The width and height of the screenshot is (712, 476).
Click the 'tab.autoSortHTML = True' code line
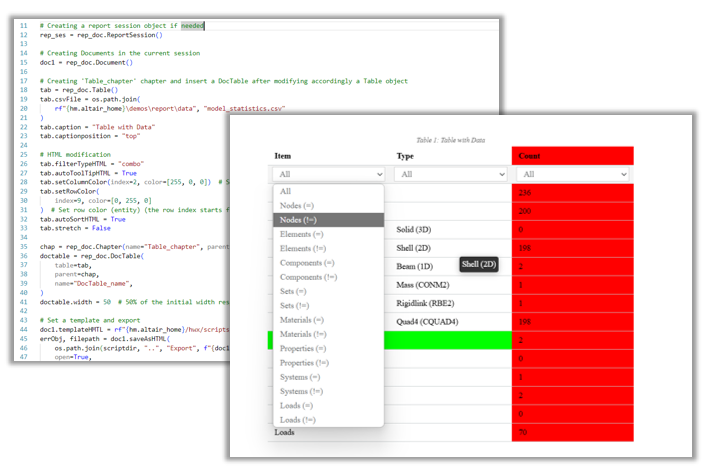coord(82,219)
